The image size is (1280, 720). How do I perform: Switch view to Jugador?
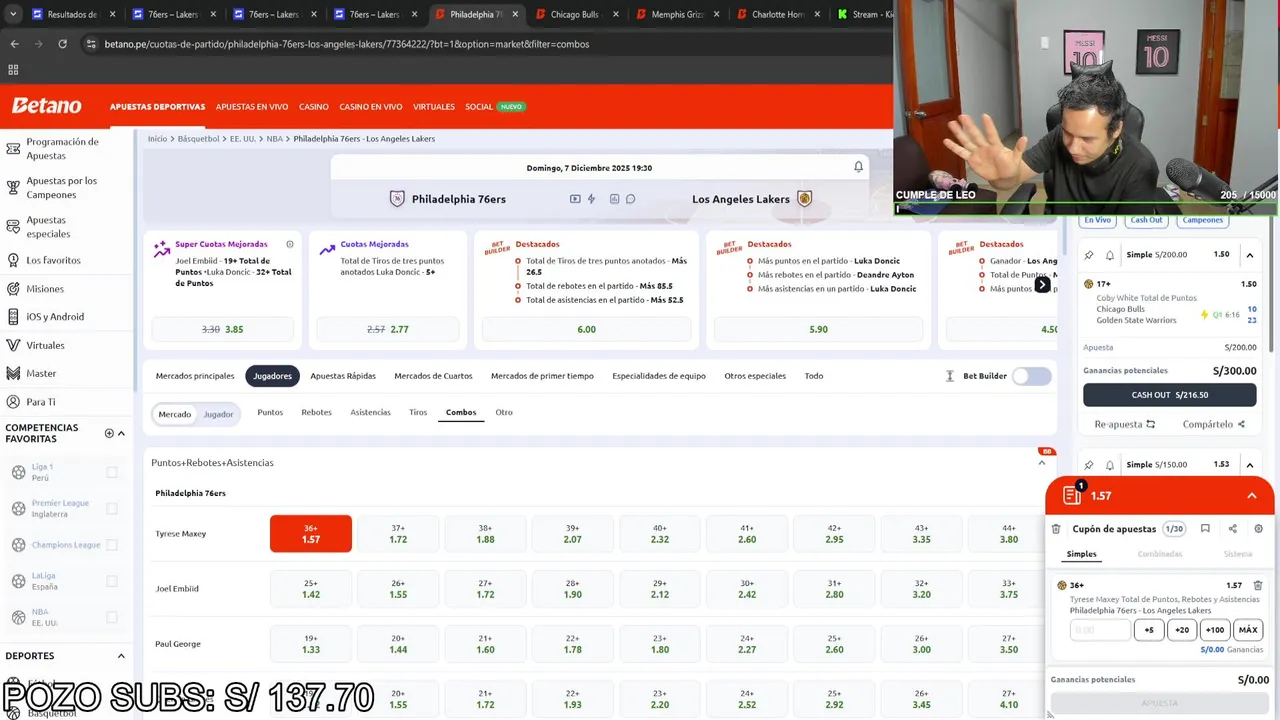coord(218,414)
